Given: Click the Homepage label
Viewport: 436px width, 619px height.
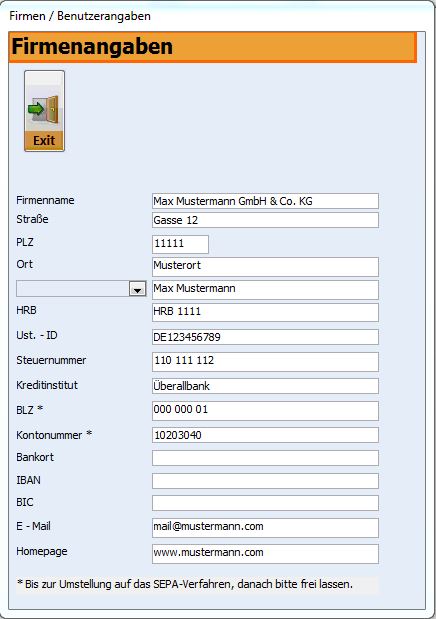Looking at the screenshot, I should (41, 551).
